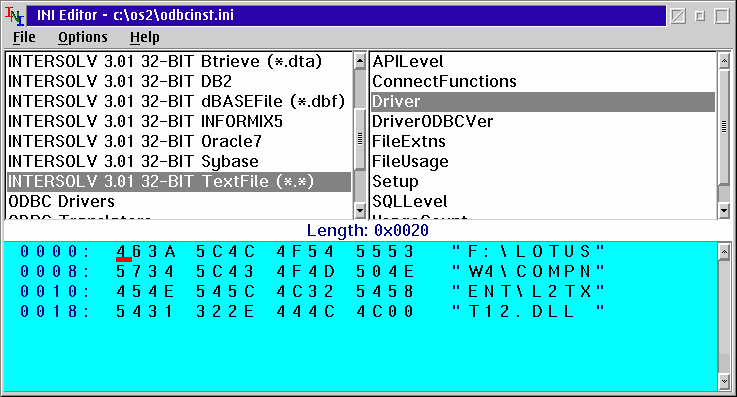Select the highlighted Driver key
The height and width of the screenshot is (397, 737).
coord(543,101)
